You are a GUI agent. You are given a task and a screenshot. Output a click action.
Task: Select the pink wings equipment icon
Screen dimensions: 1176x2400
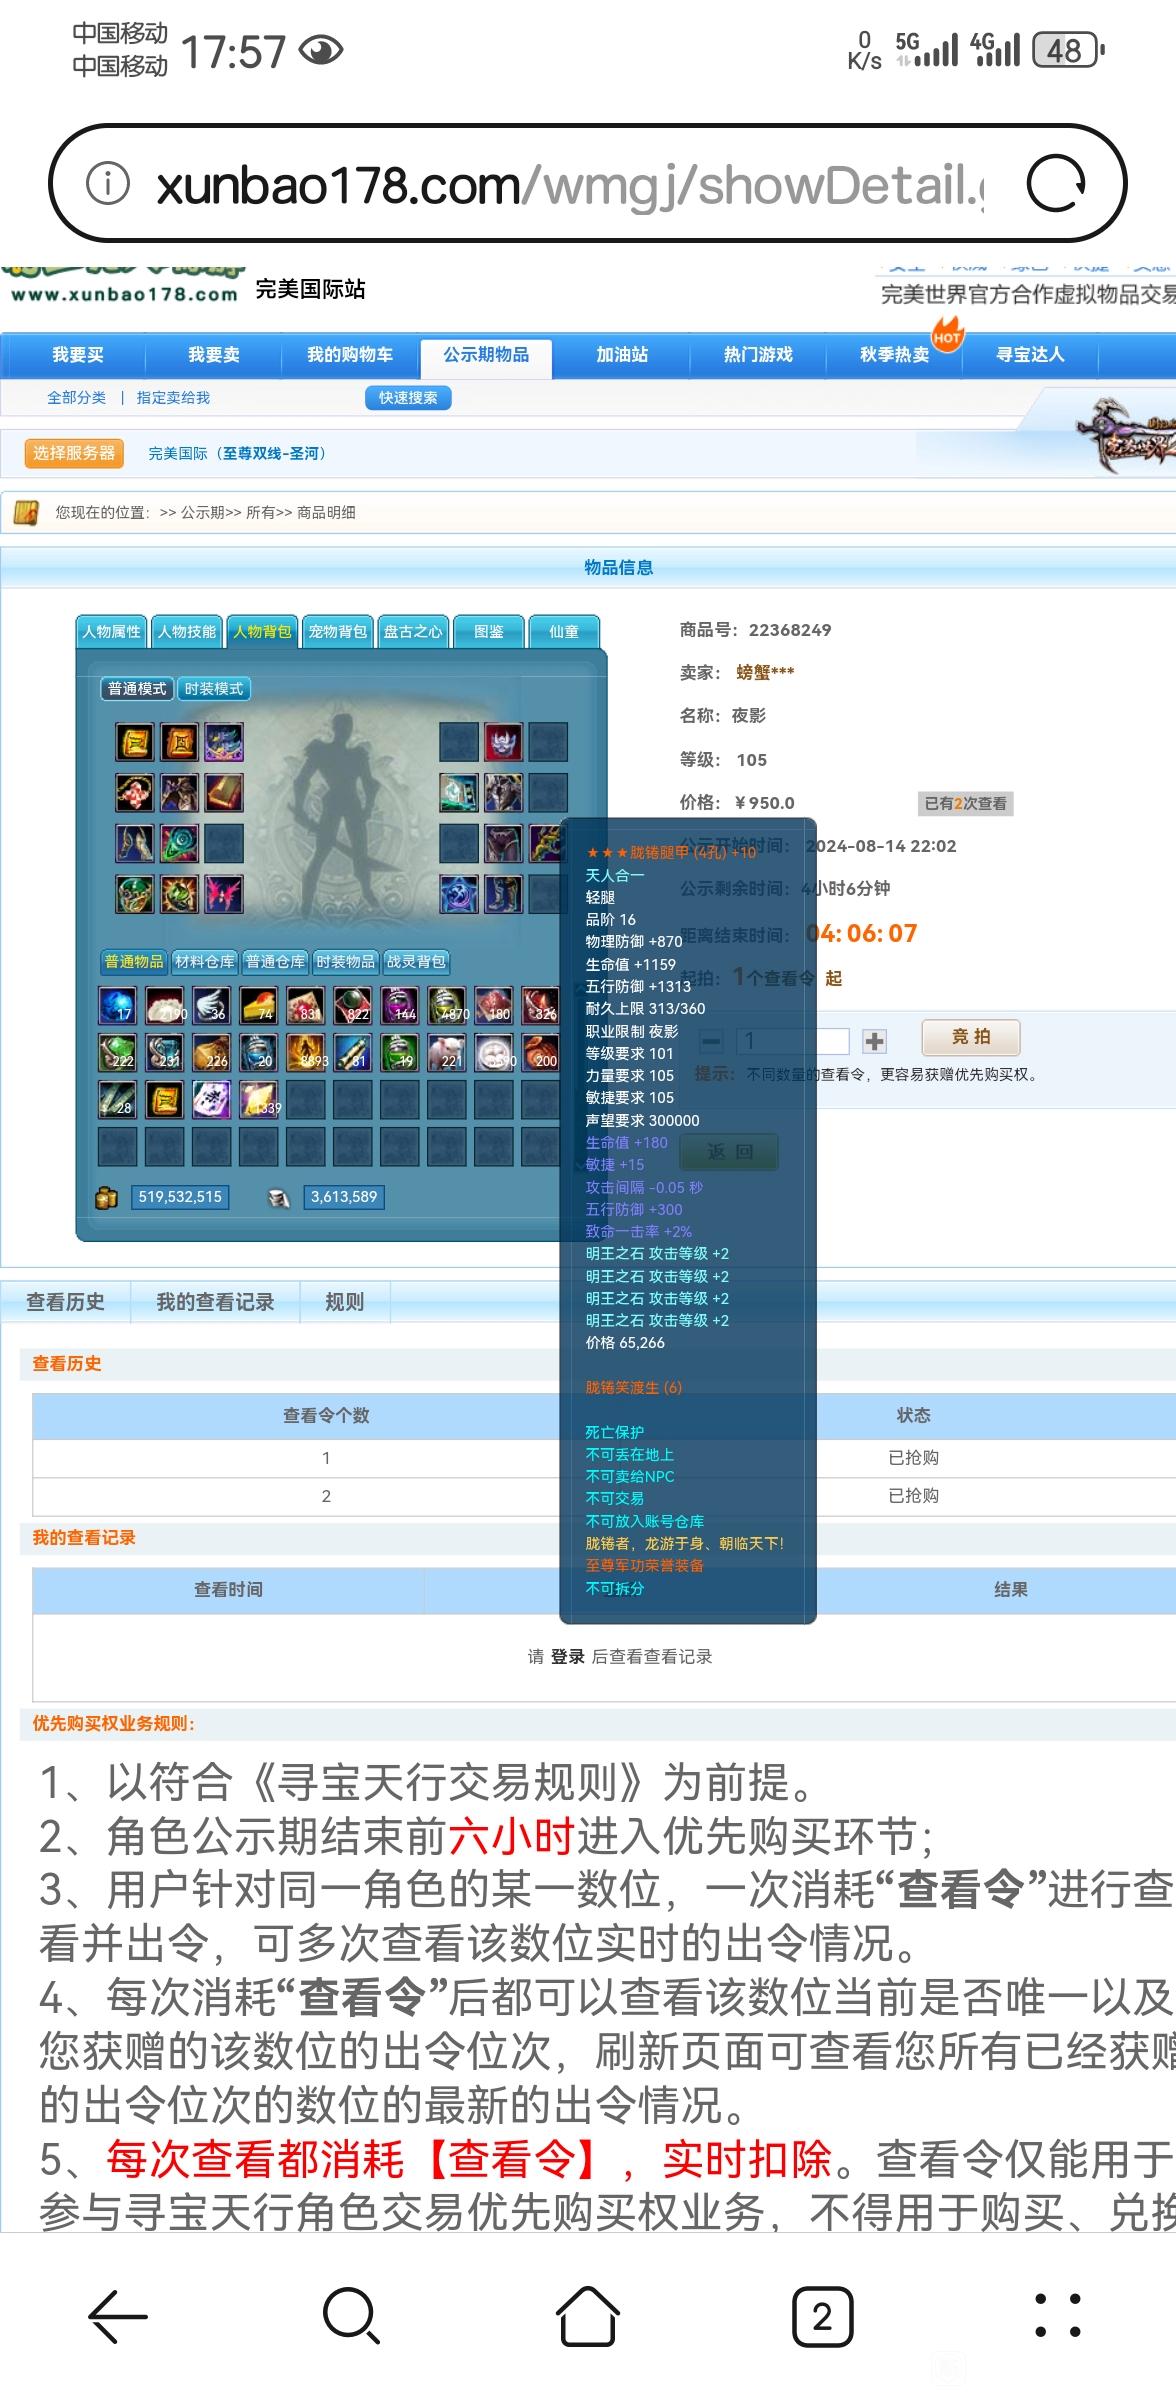point(224,893)
